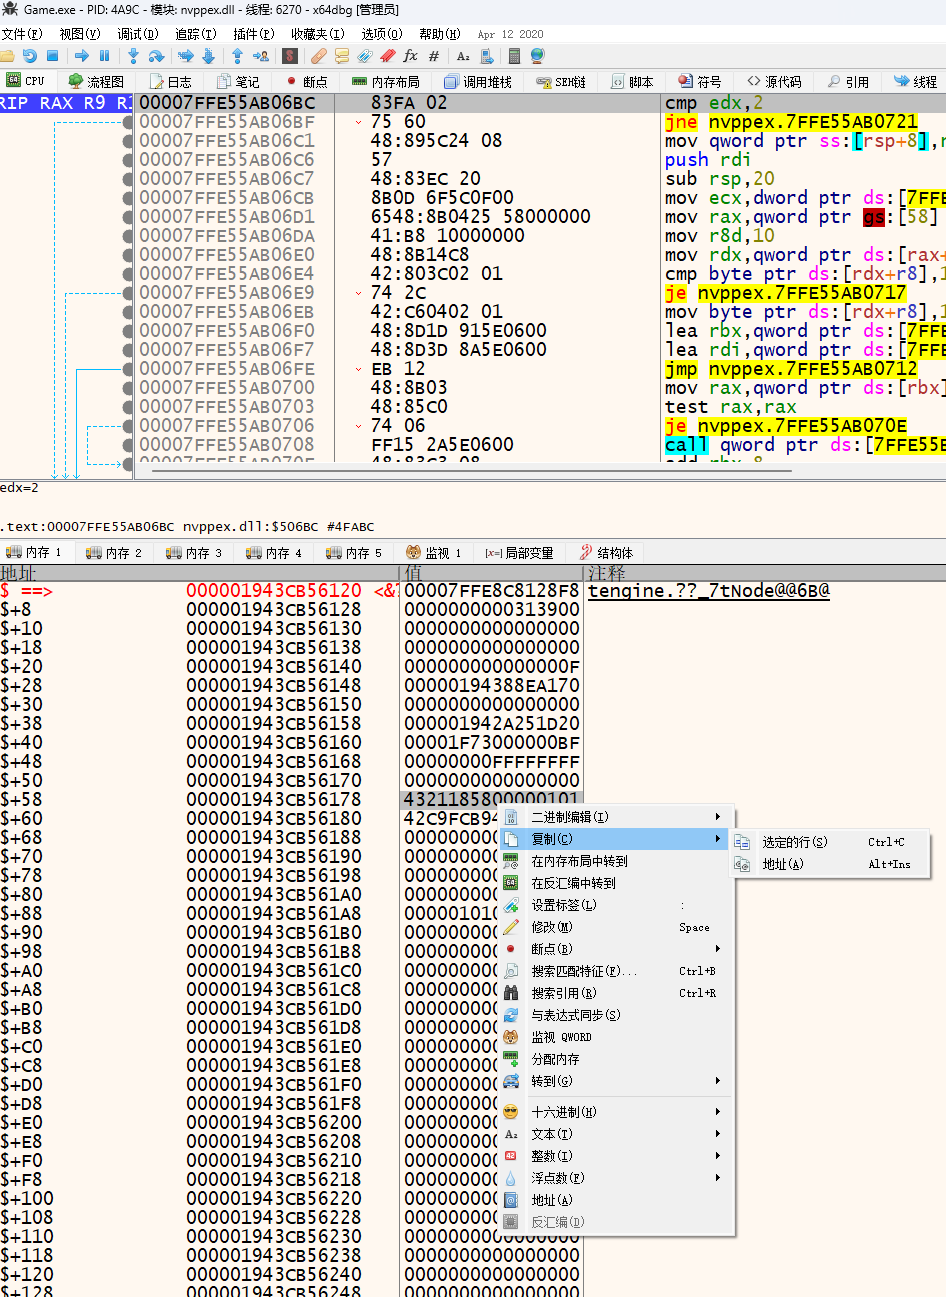Choose 地址(A) in copy submenu
The width and height of the screenshot is (946, 1297).
tap(831, 864)
